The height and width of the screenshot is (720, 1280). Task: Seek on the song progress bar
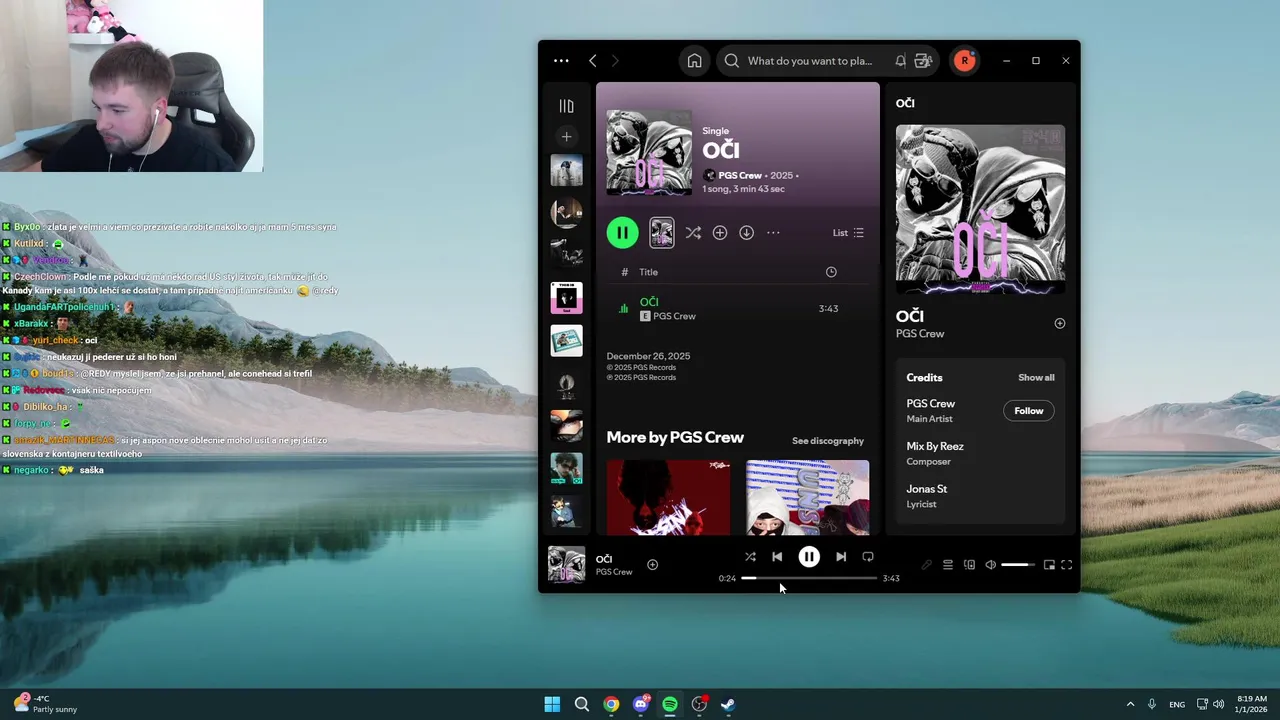[x=809, y=578]
